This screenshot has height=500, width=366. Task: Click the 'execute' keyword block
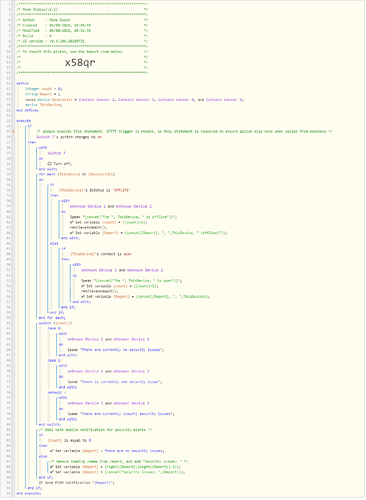[24, 121]
